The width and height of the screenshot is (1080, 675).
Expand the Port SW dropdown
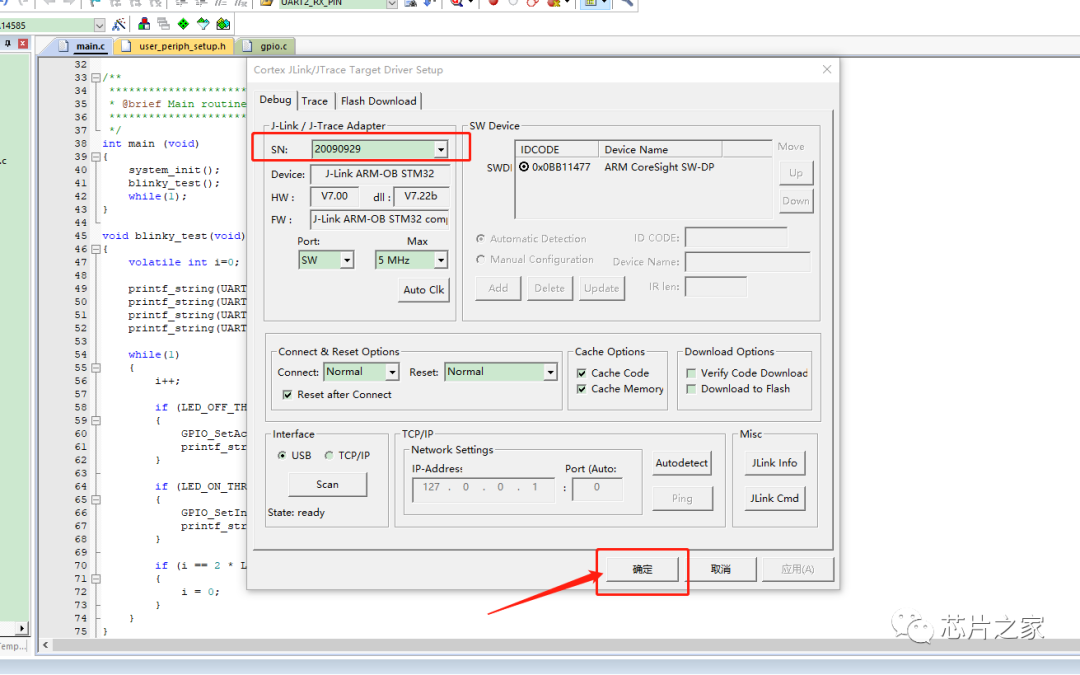tap(346, 260)
